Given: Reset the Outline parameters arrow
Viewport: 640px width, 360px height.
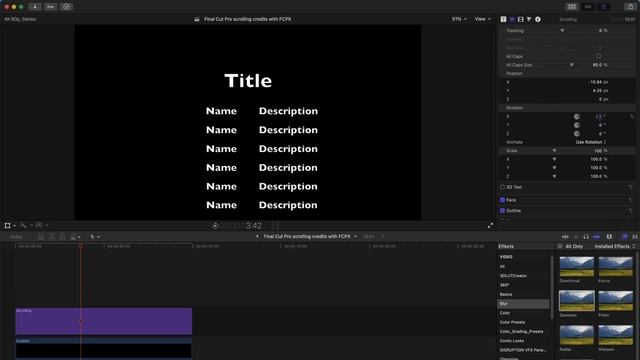Looking at the screenshot, I should (x=630, y=211).
